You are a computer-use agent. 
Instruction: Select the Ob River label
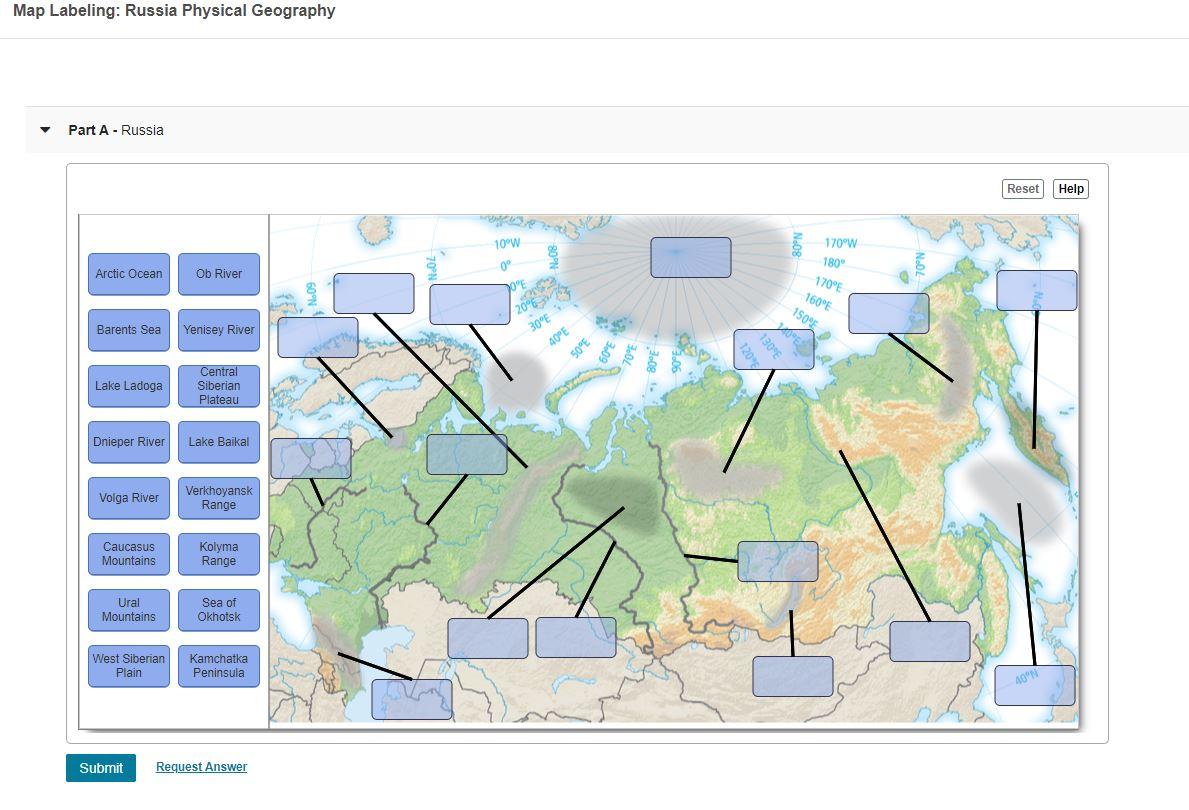tap(219, 274)
